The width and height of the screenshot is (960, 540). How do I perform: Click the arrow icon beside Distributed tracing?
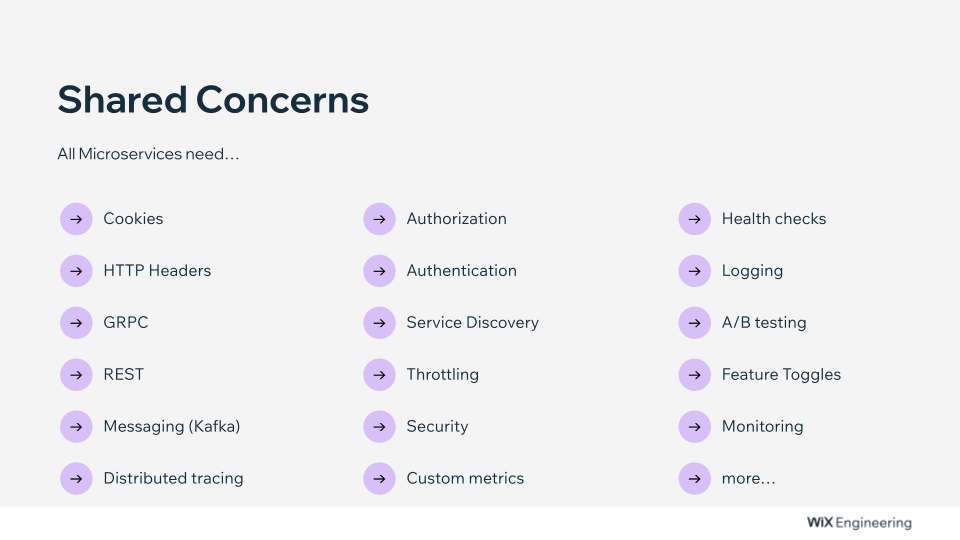pos(76,479)
